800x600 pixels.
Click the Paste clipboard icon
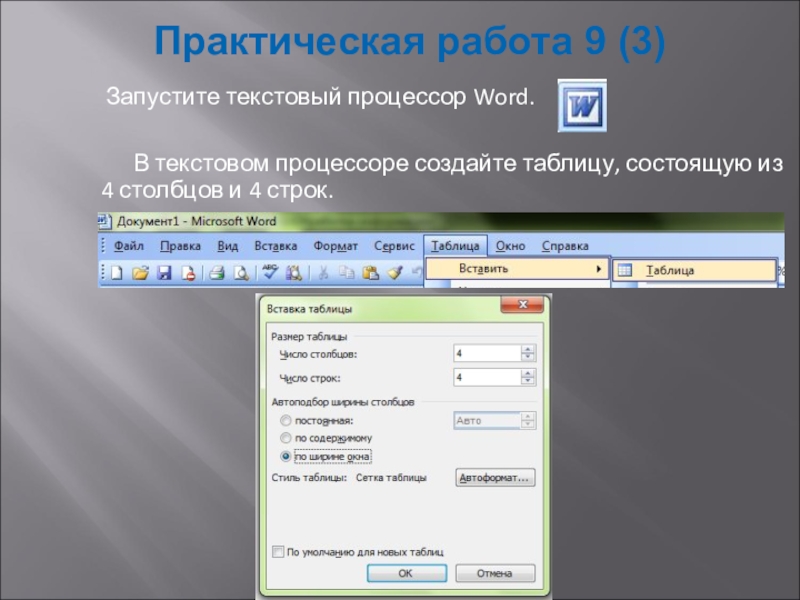[x=370, y=273]
